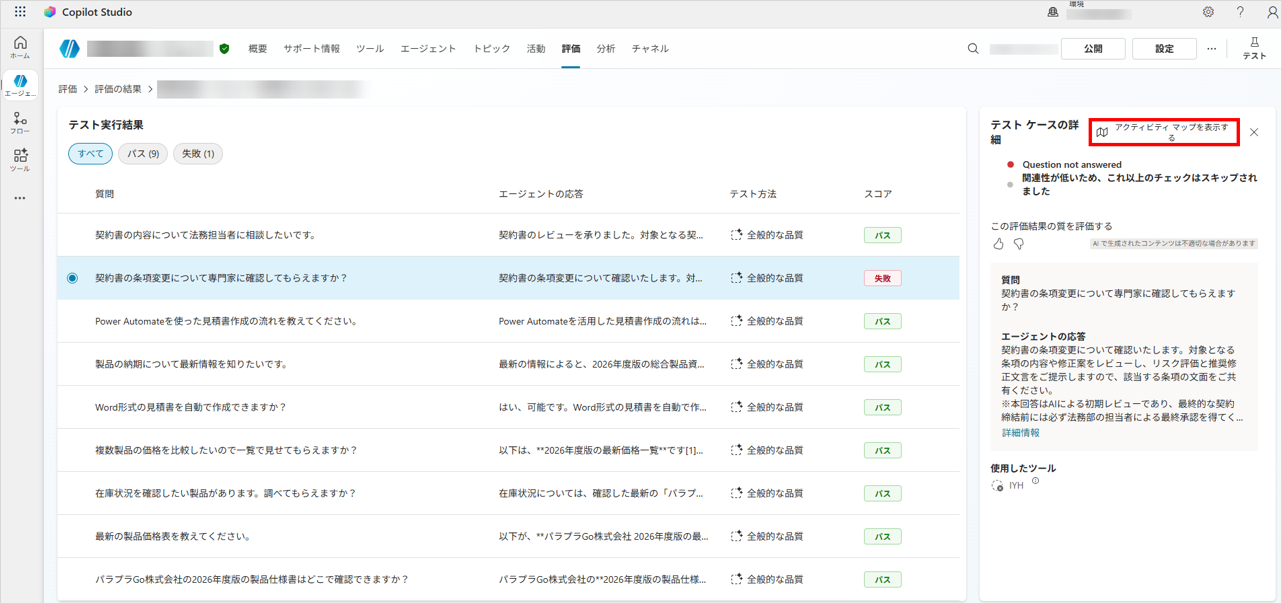Click the search magnifier icon
1282x604 pixels.
973,48
